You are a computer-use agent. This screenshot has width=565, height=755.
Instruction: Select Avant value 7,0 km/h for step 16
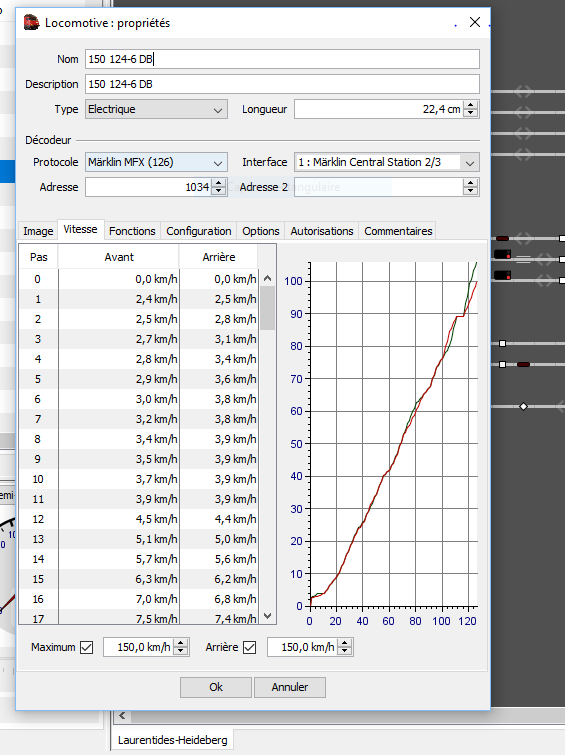(119, 599)
